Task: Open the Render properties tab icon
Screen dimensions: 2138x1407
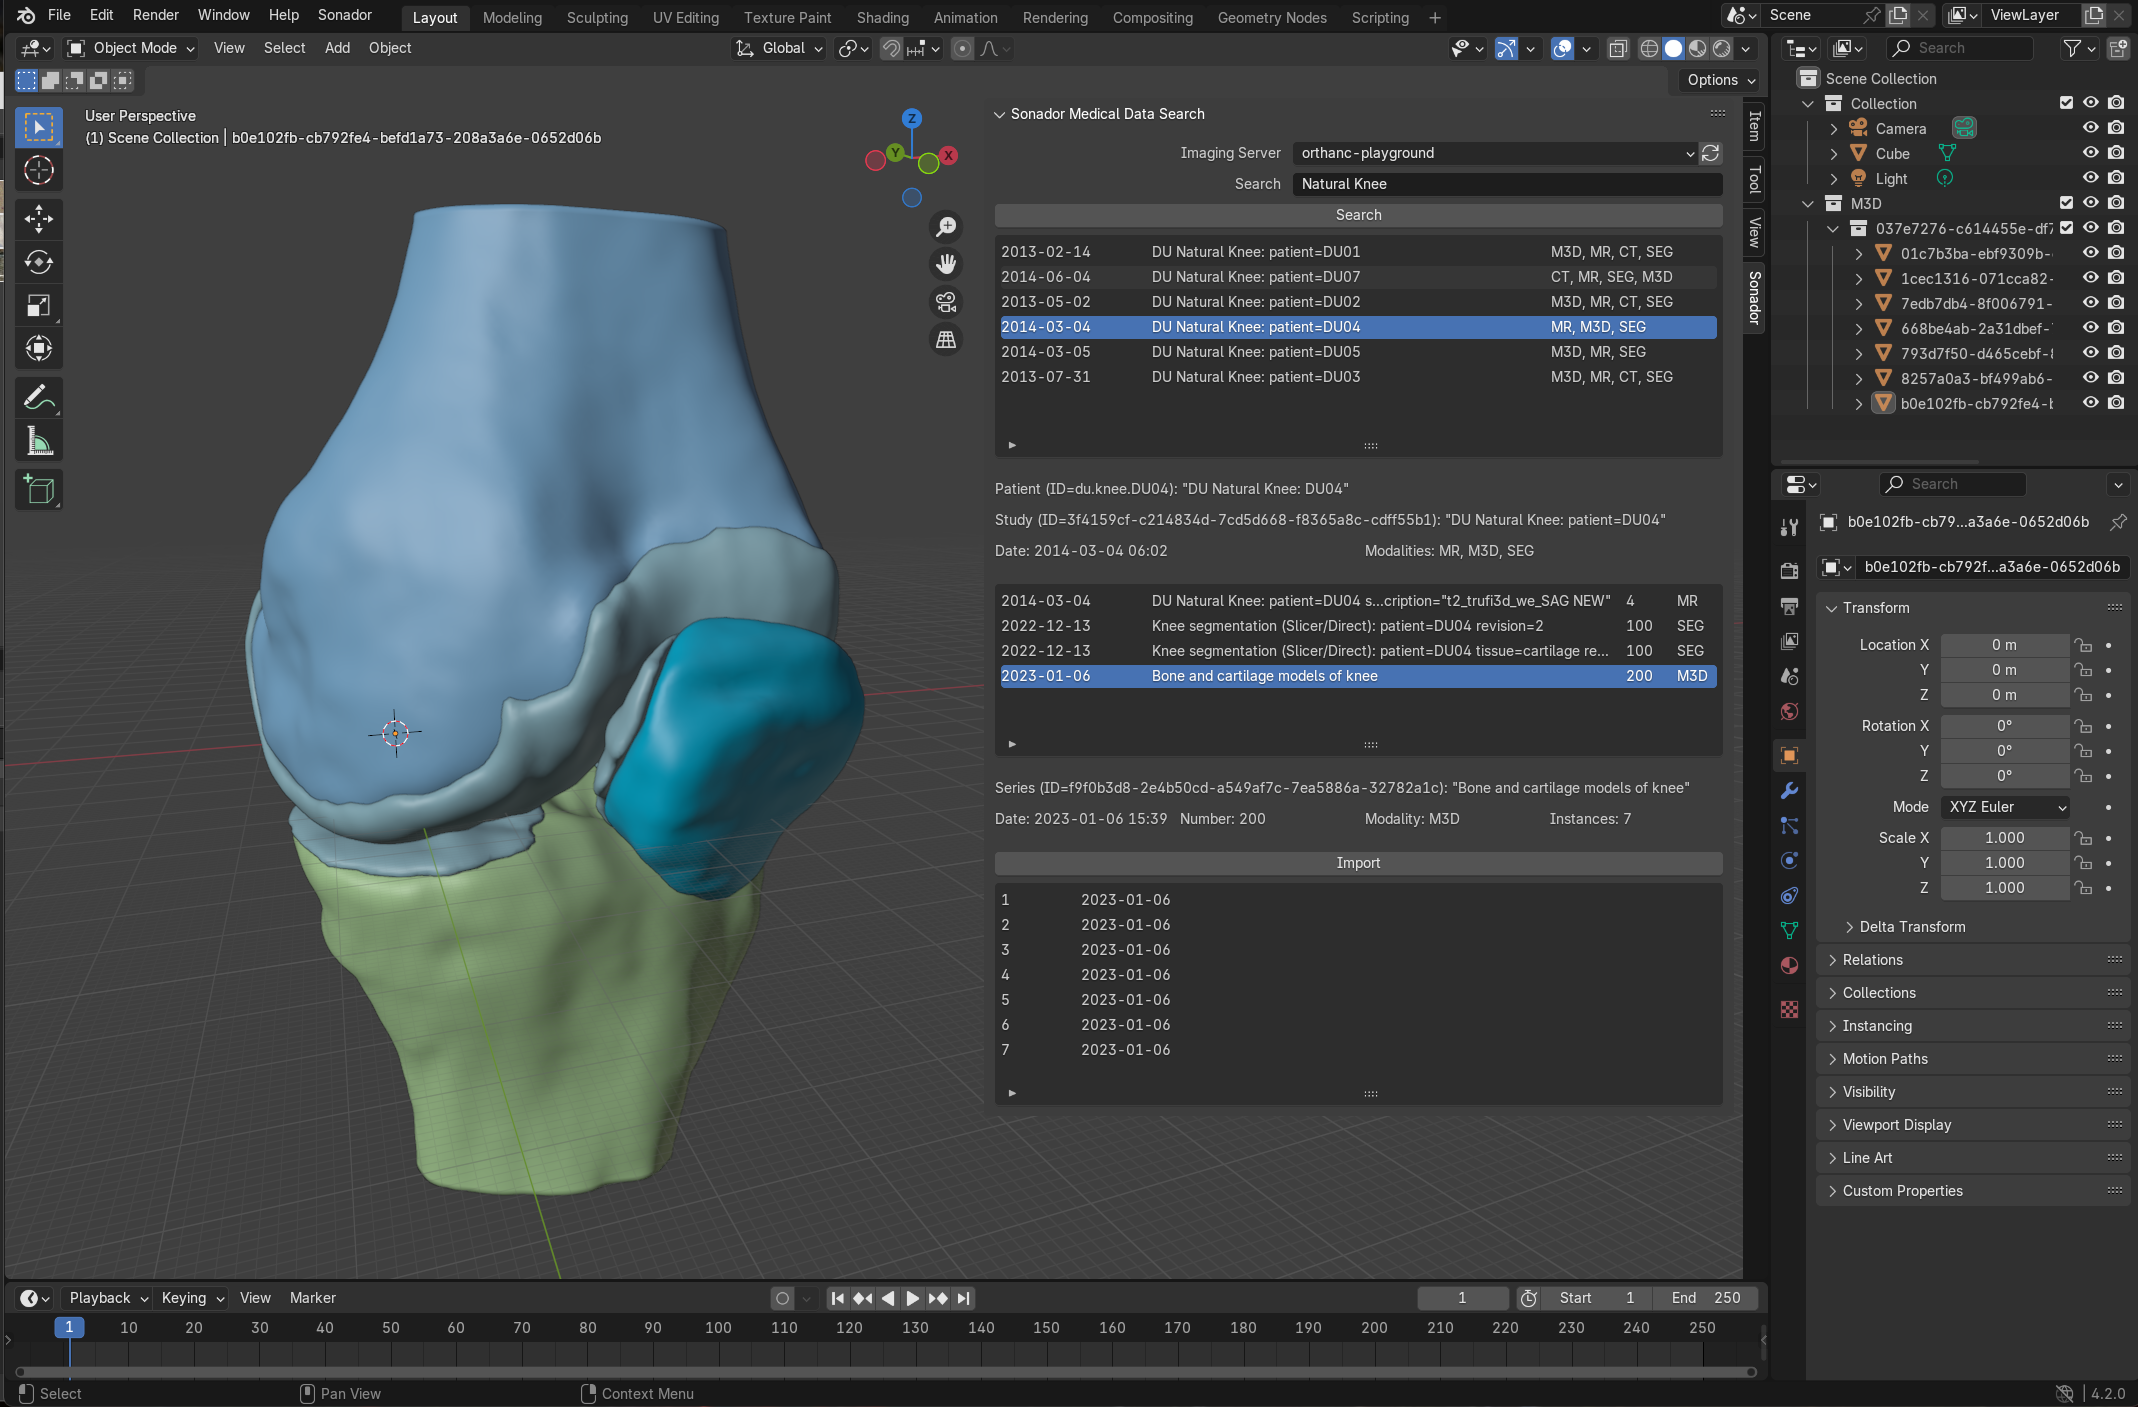Action: click(x=1790, y=570)
